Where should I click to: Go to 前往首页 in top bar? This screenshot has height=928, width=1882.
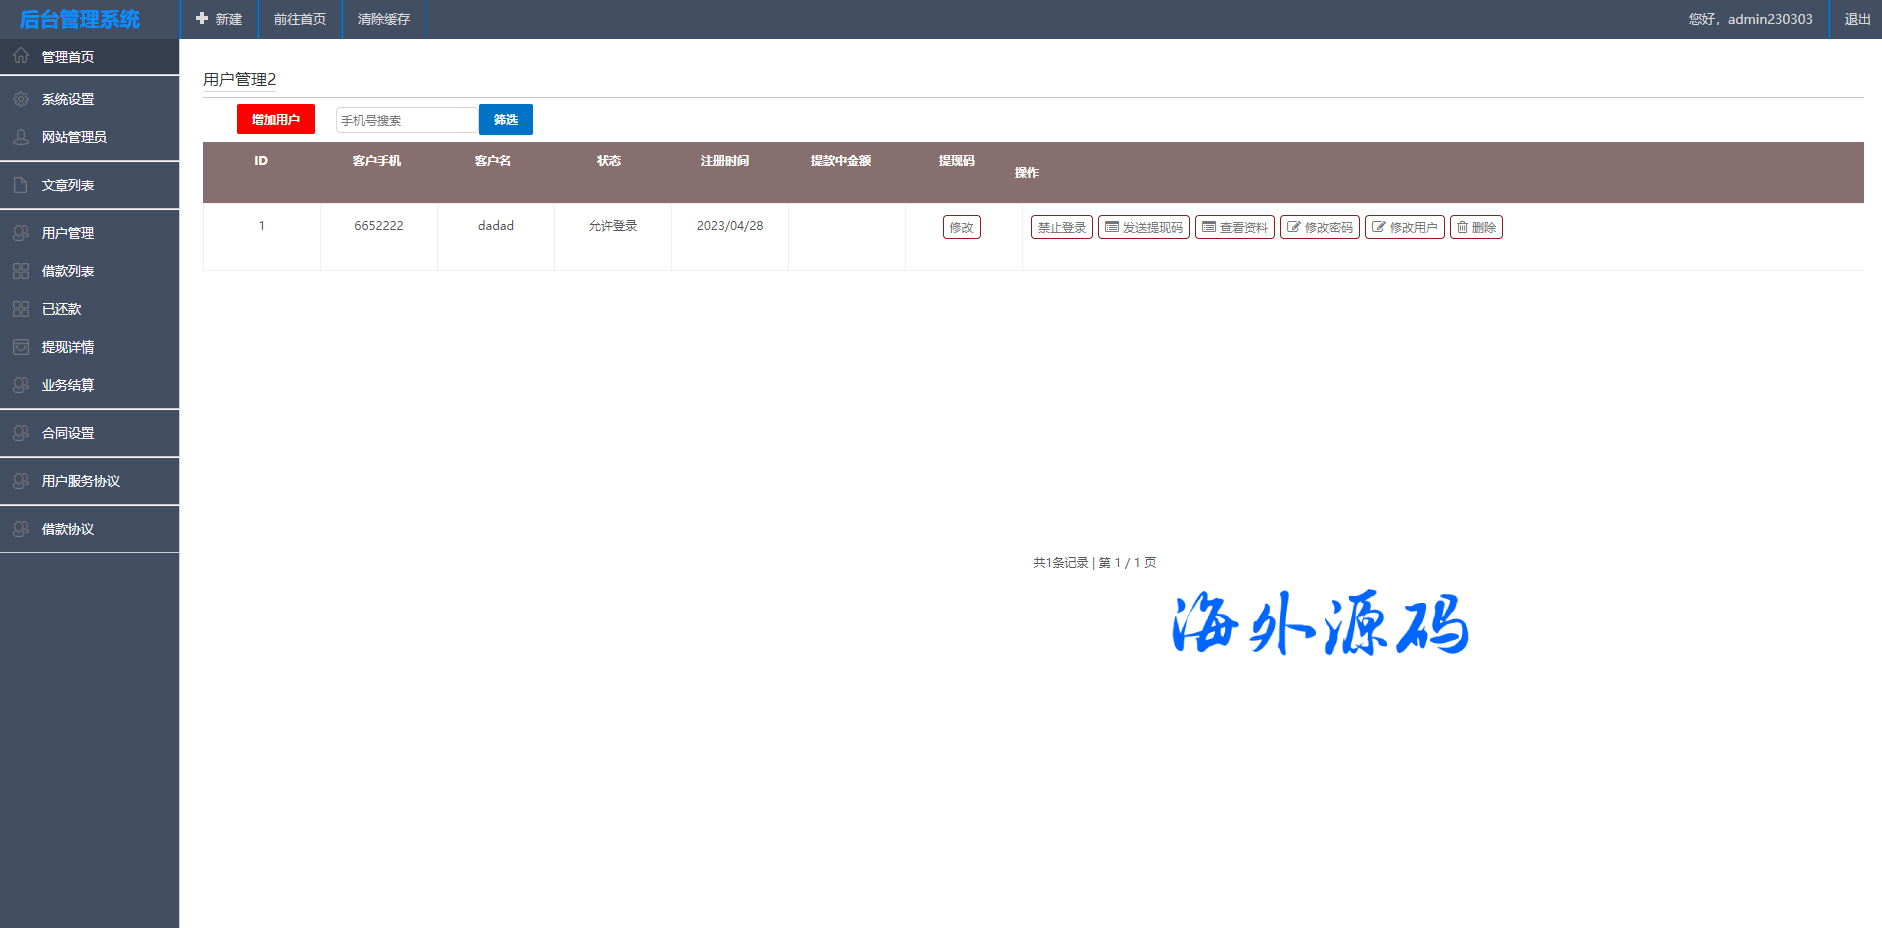300,19
